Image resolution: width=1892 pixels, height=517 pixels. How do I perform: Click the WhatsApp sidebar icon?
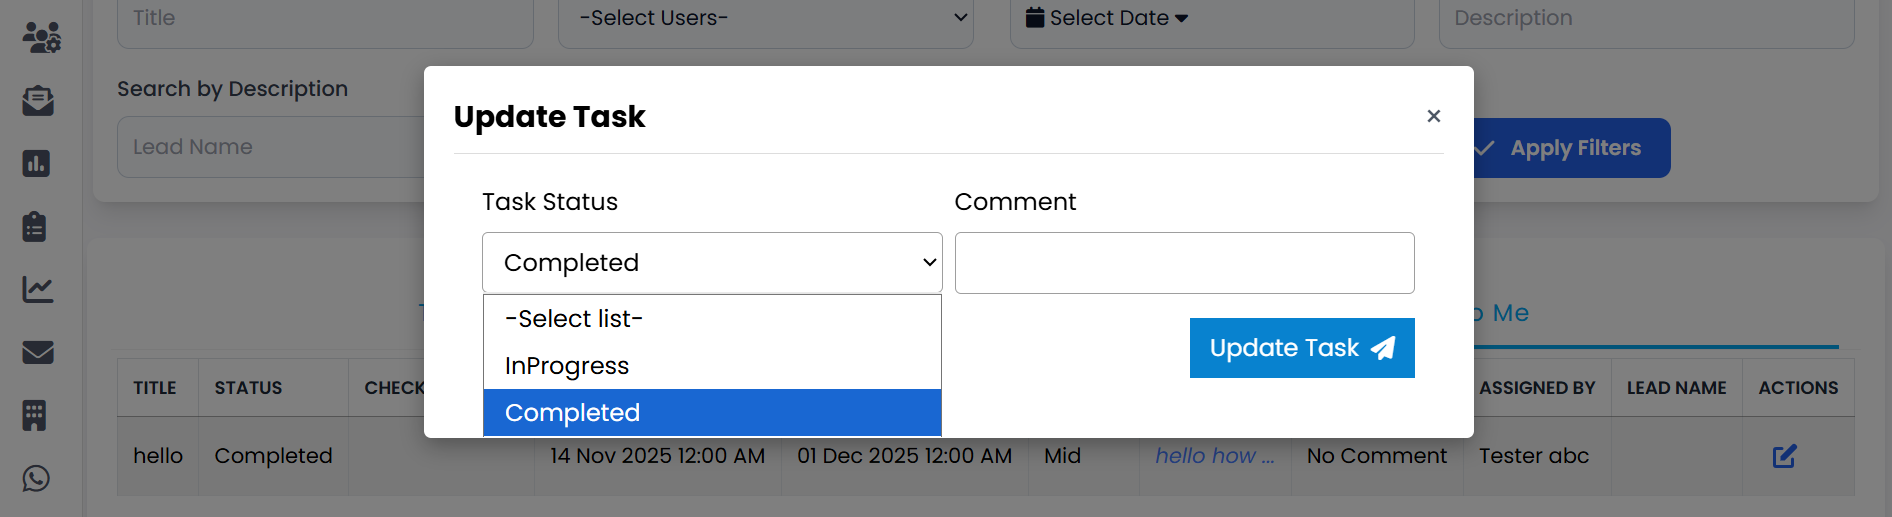point(37,479)
